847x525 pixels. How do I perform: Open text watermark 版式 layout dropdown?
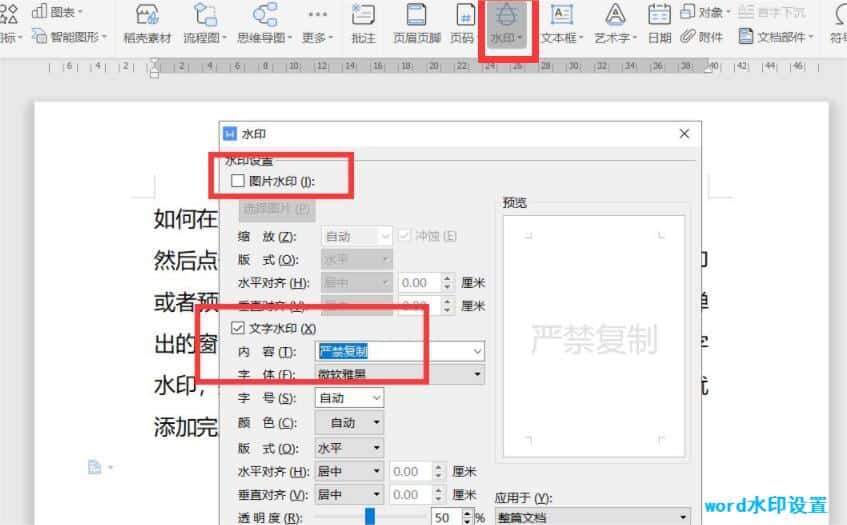click(349, 448)
